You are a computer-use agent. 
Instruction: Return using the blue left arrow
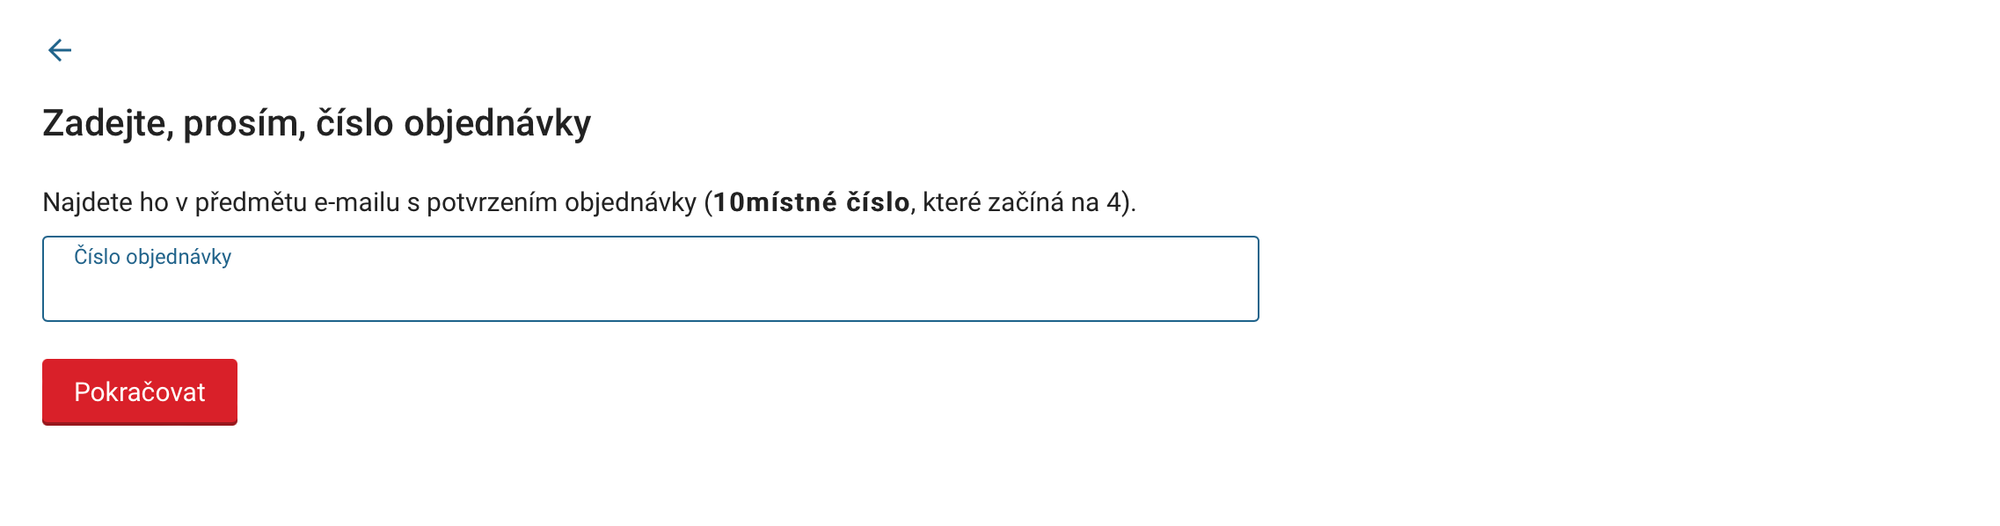point(60,50)
